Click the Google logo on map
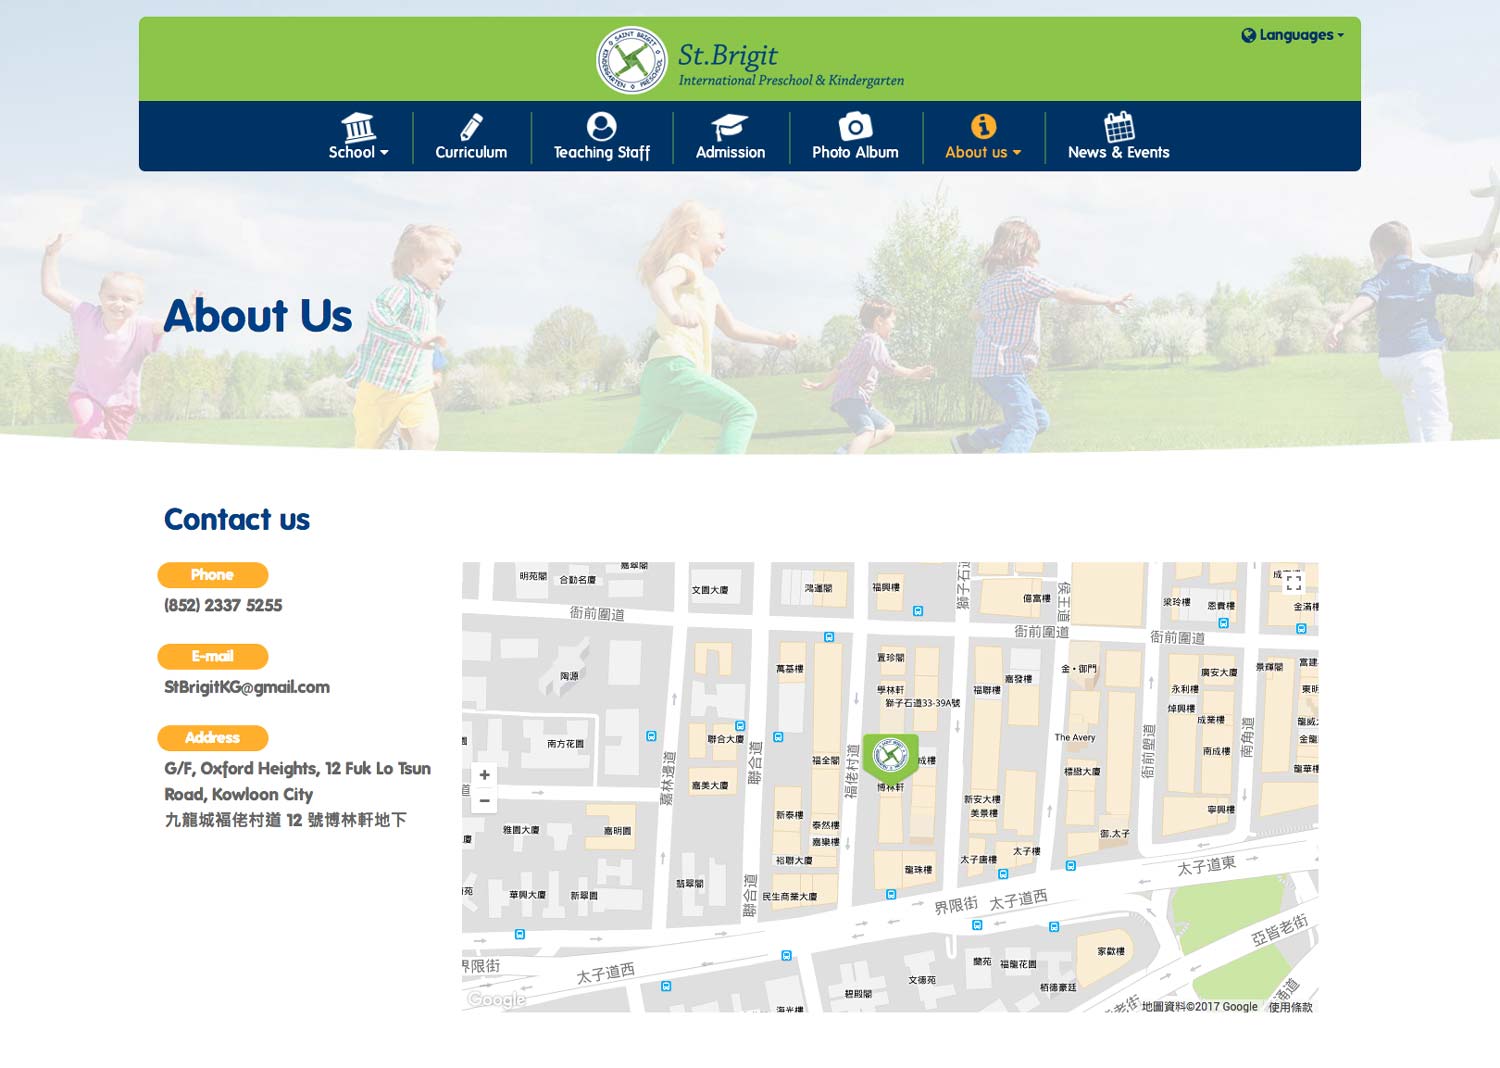The image size is (1500, 1068). point(497,999)
